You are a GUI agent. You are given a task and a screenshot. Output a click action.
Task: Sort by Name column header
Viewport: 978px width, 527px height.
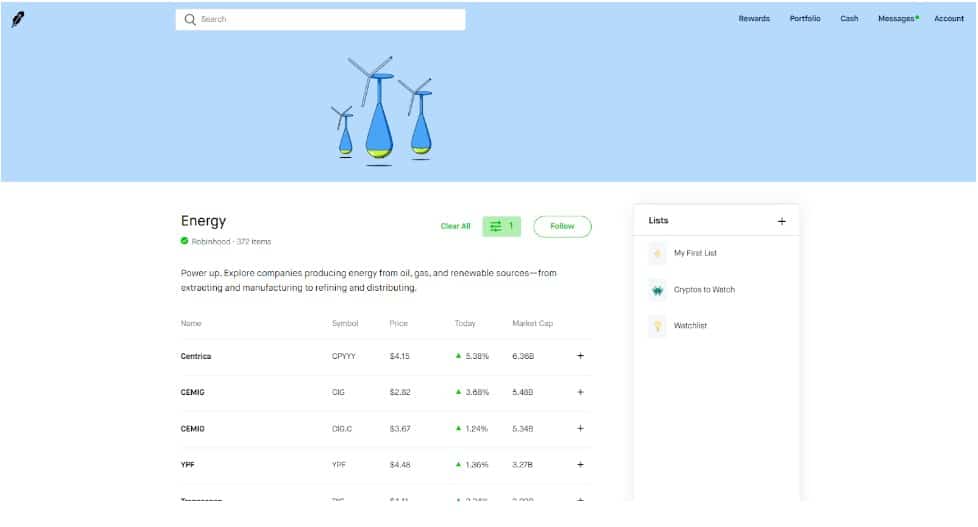coord(191,324)
